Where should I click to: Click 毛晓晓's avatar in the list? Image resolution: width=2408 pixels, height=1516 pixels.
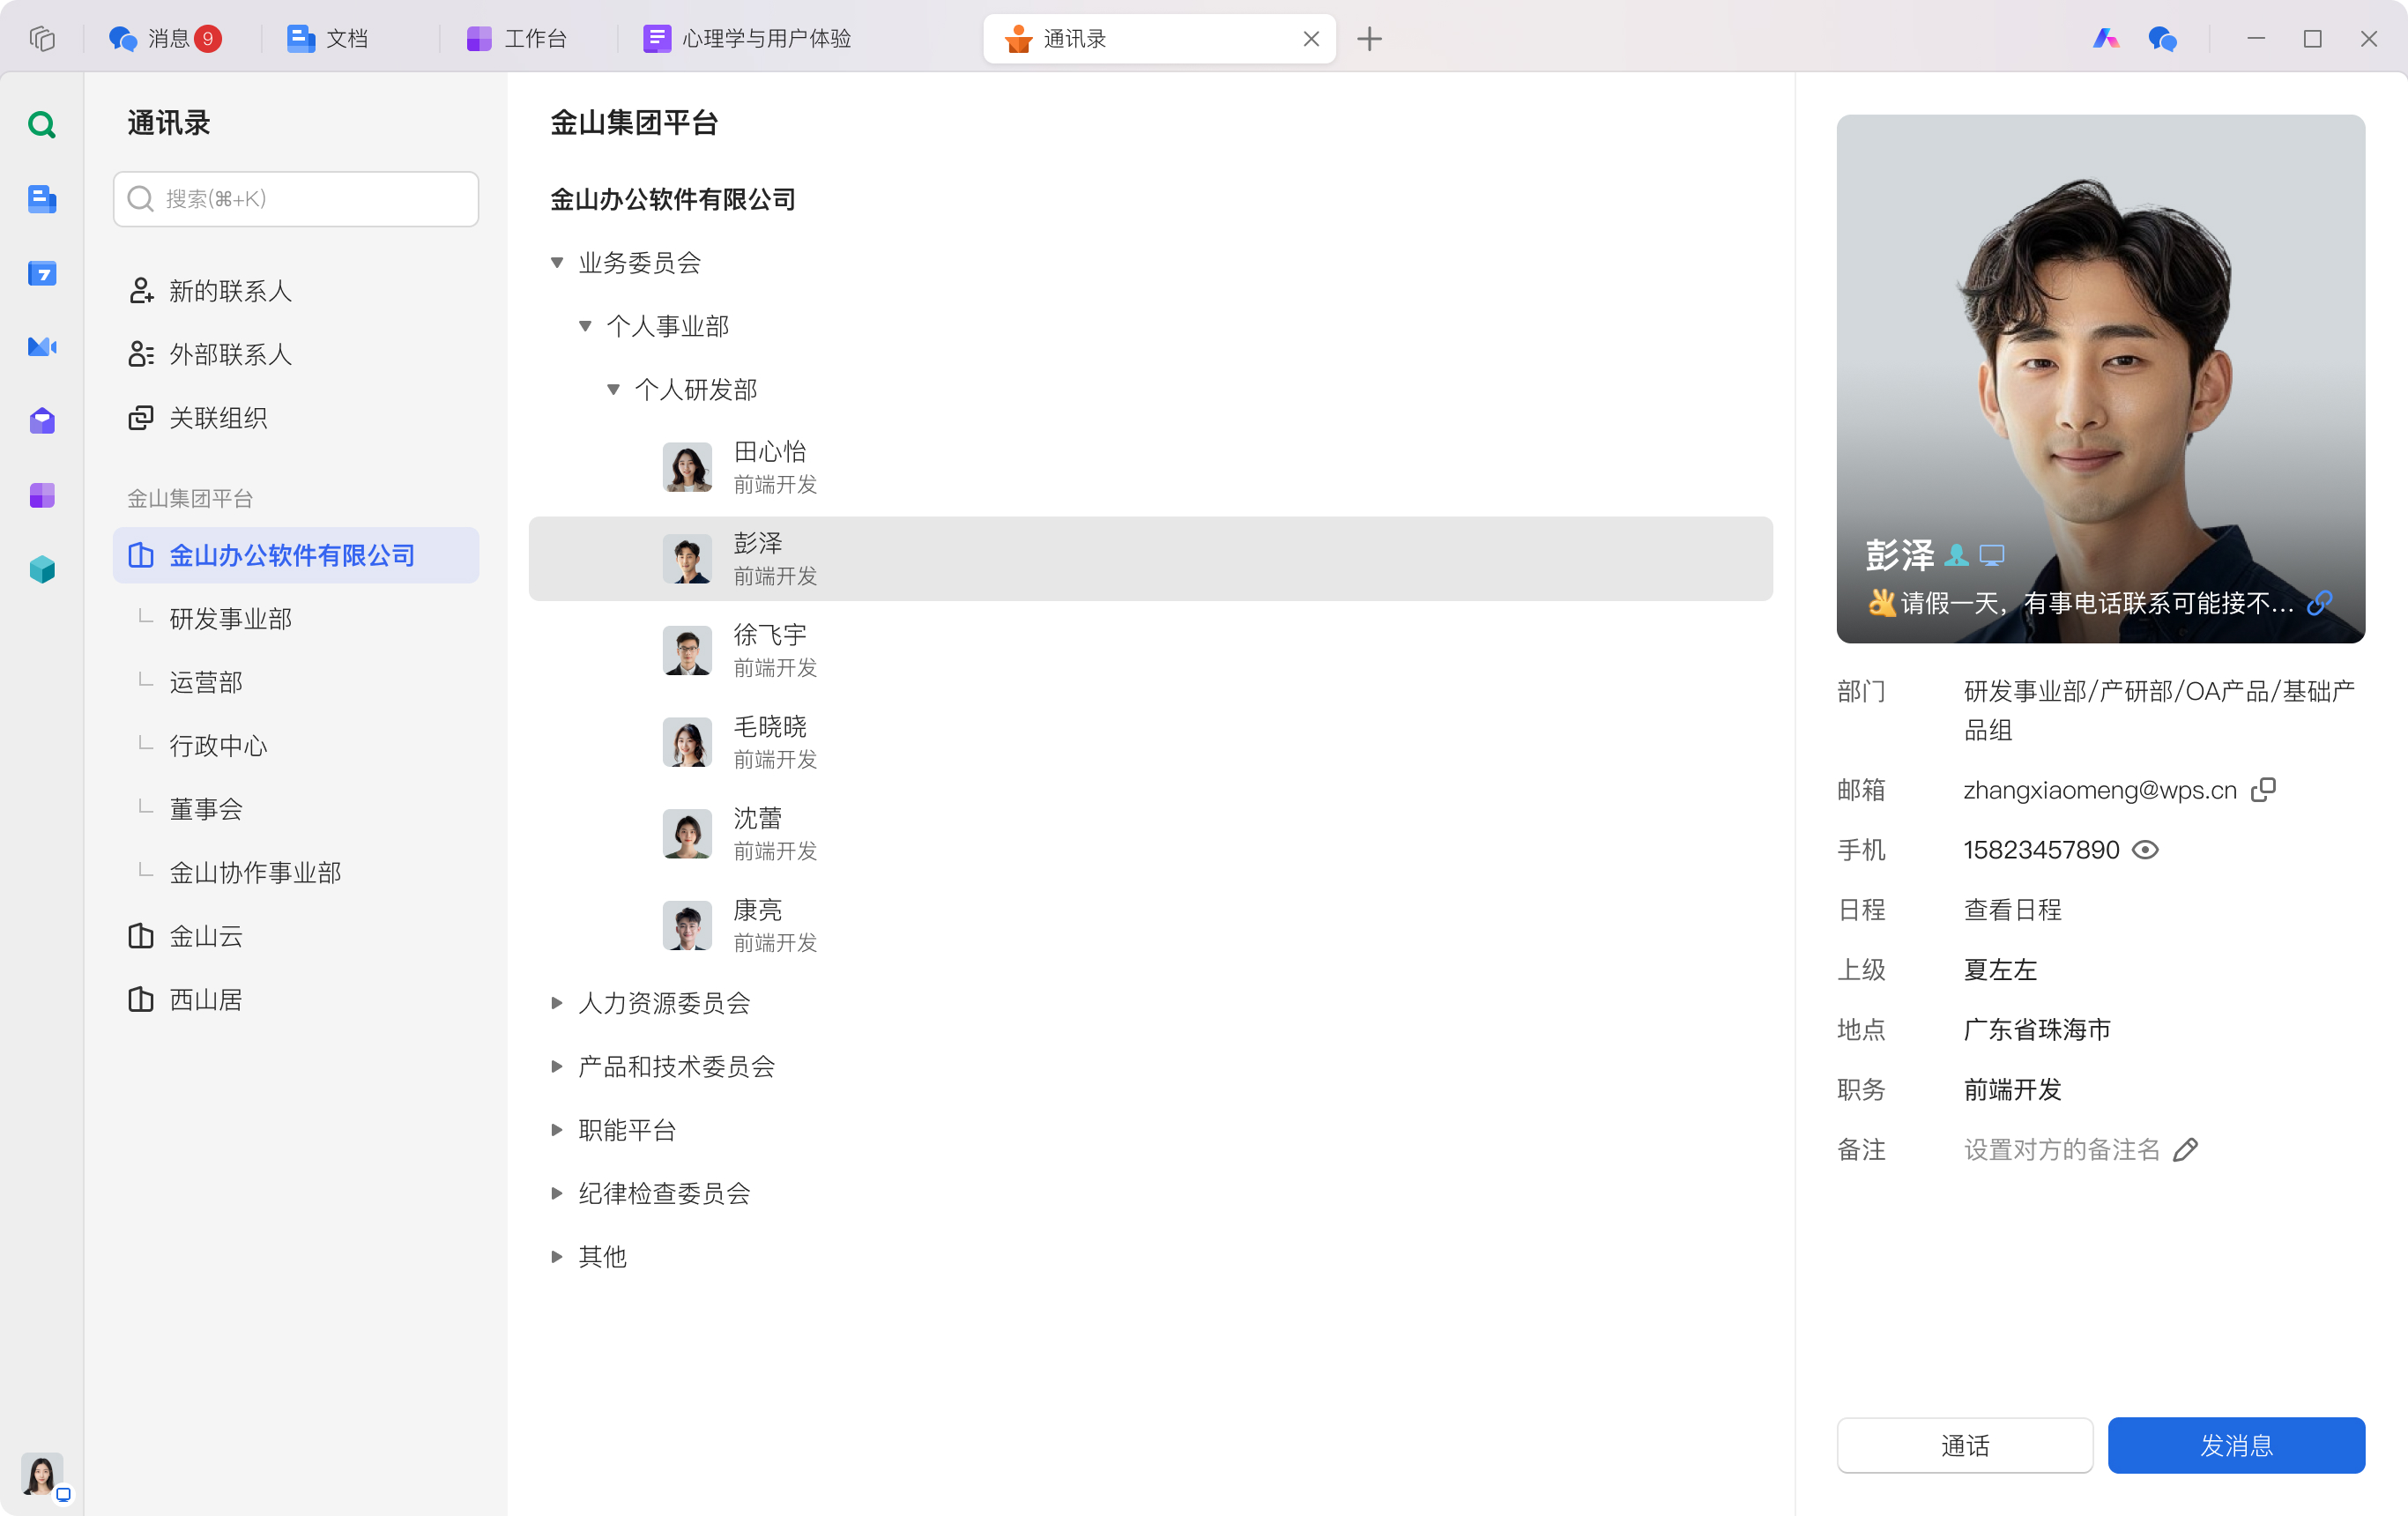[687, 742]
